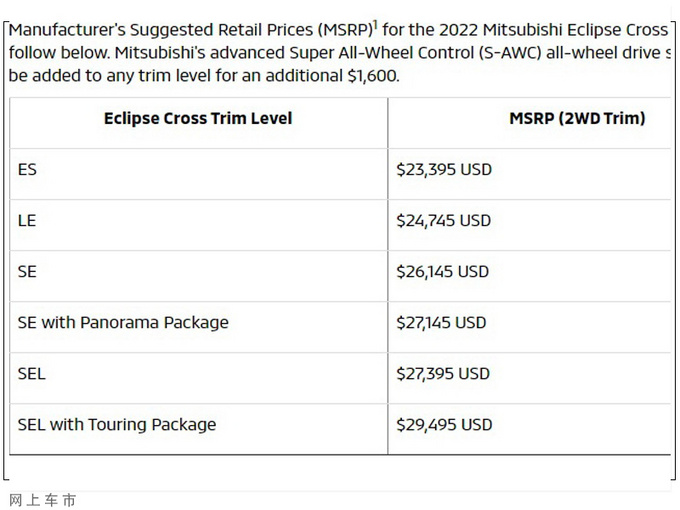
Task: Click the MSRP (2WD Trim) column header
Action: [x=577, y=119]
